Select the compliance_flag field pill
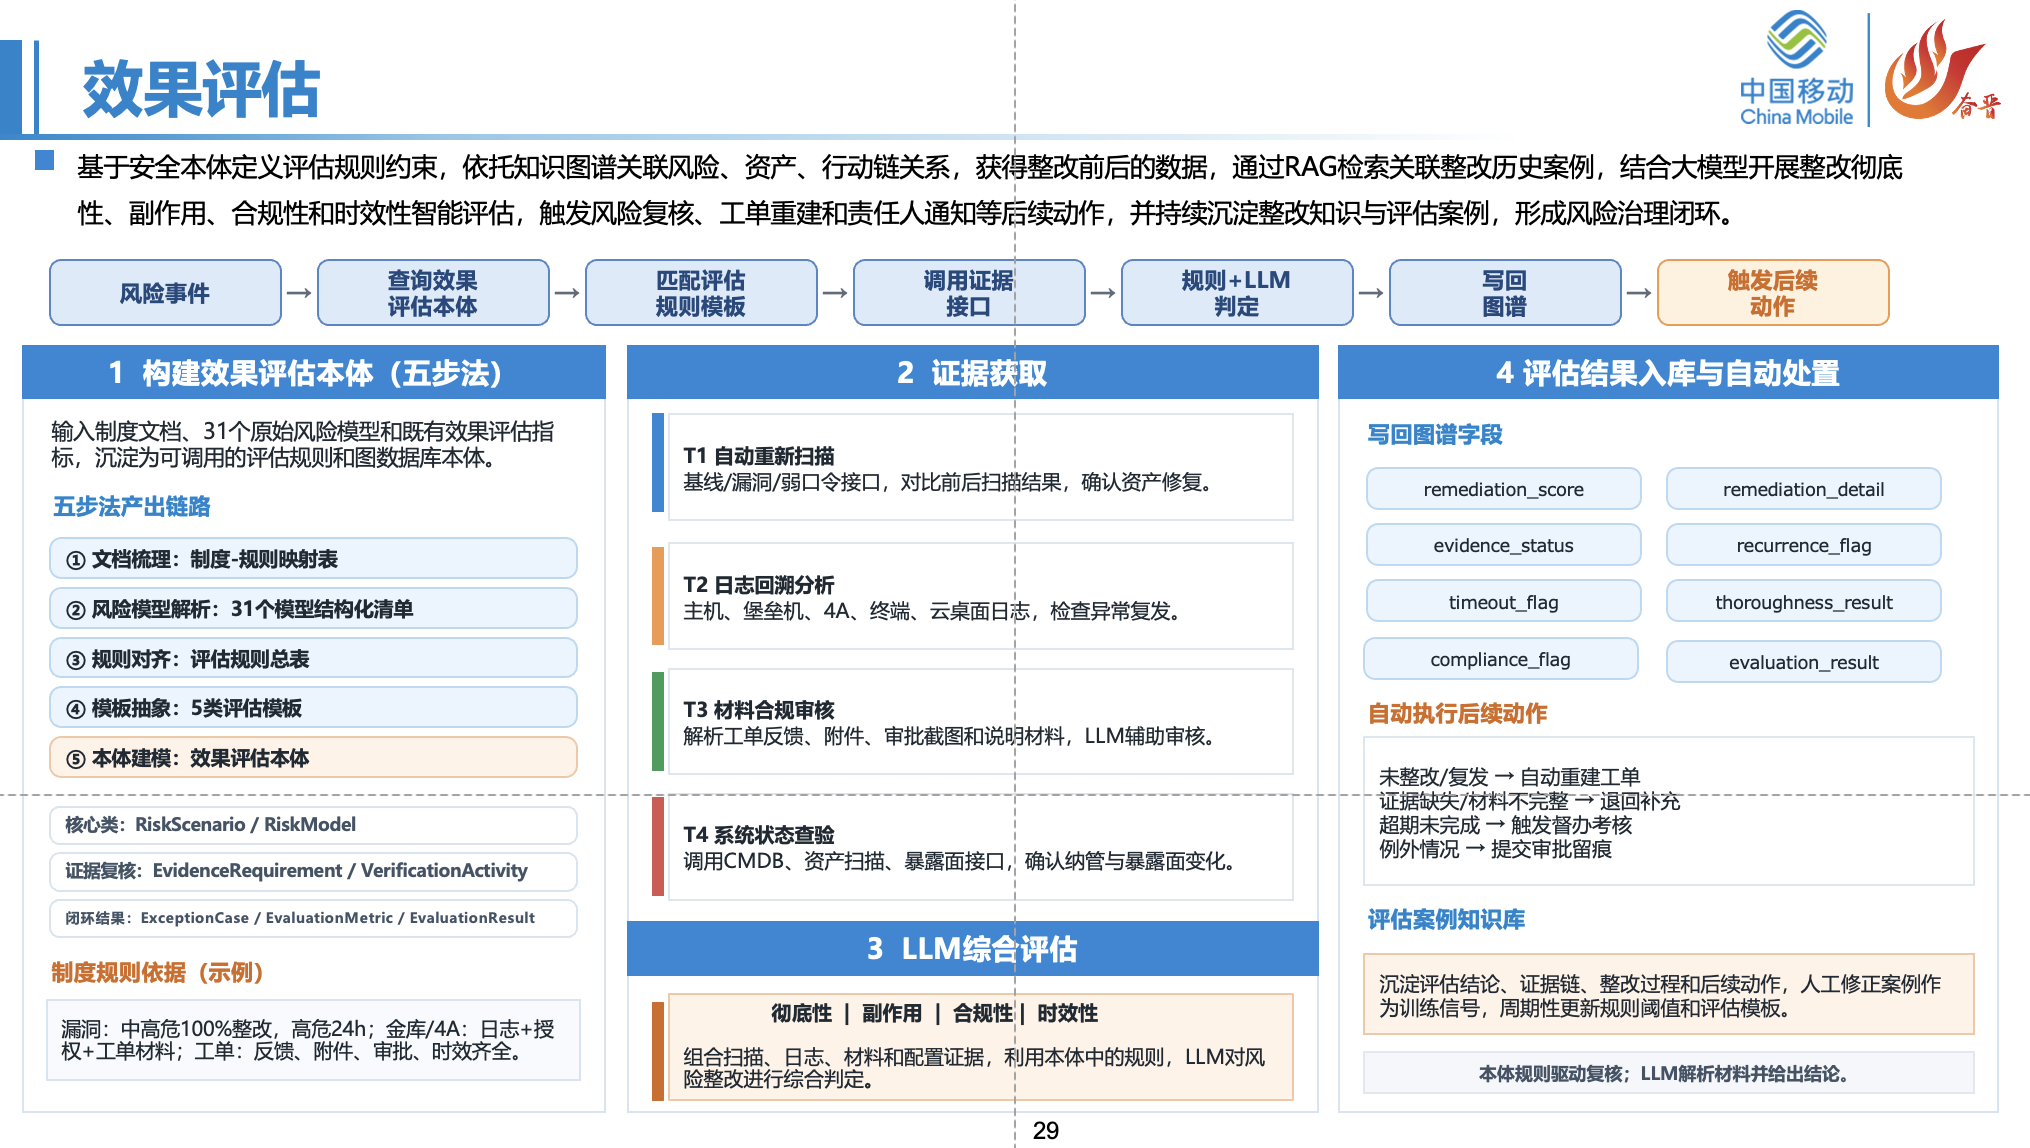This screenshot has width=2030, height=1148. 1501,659
